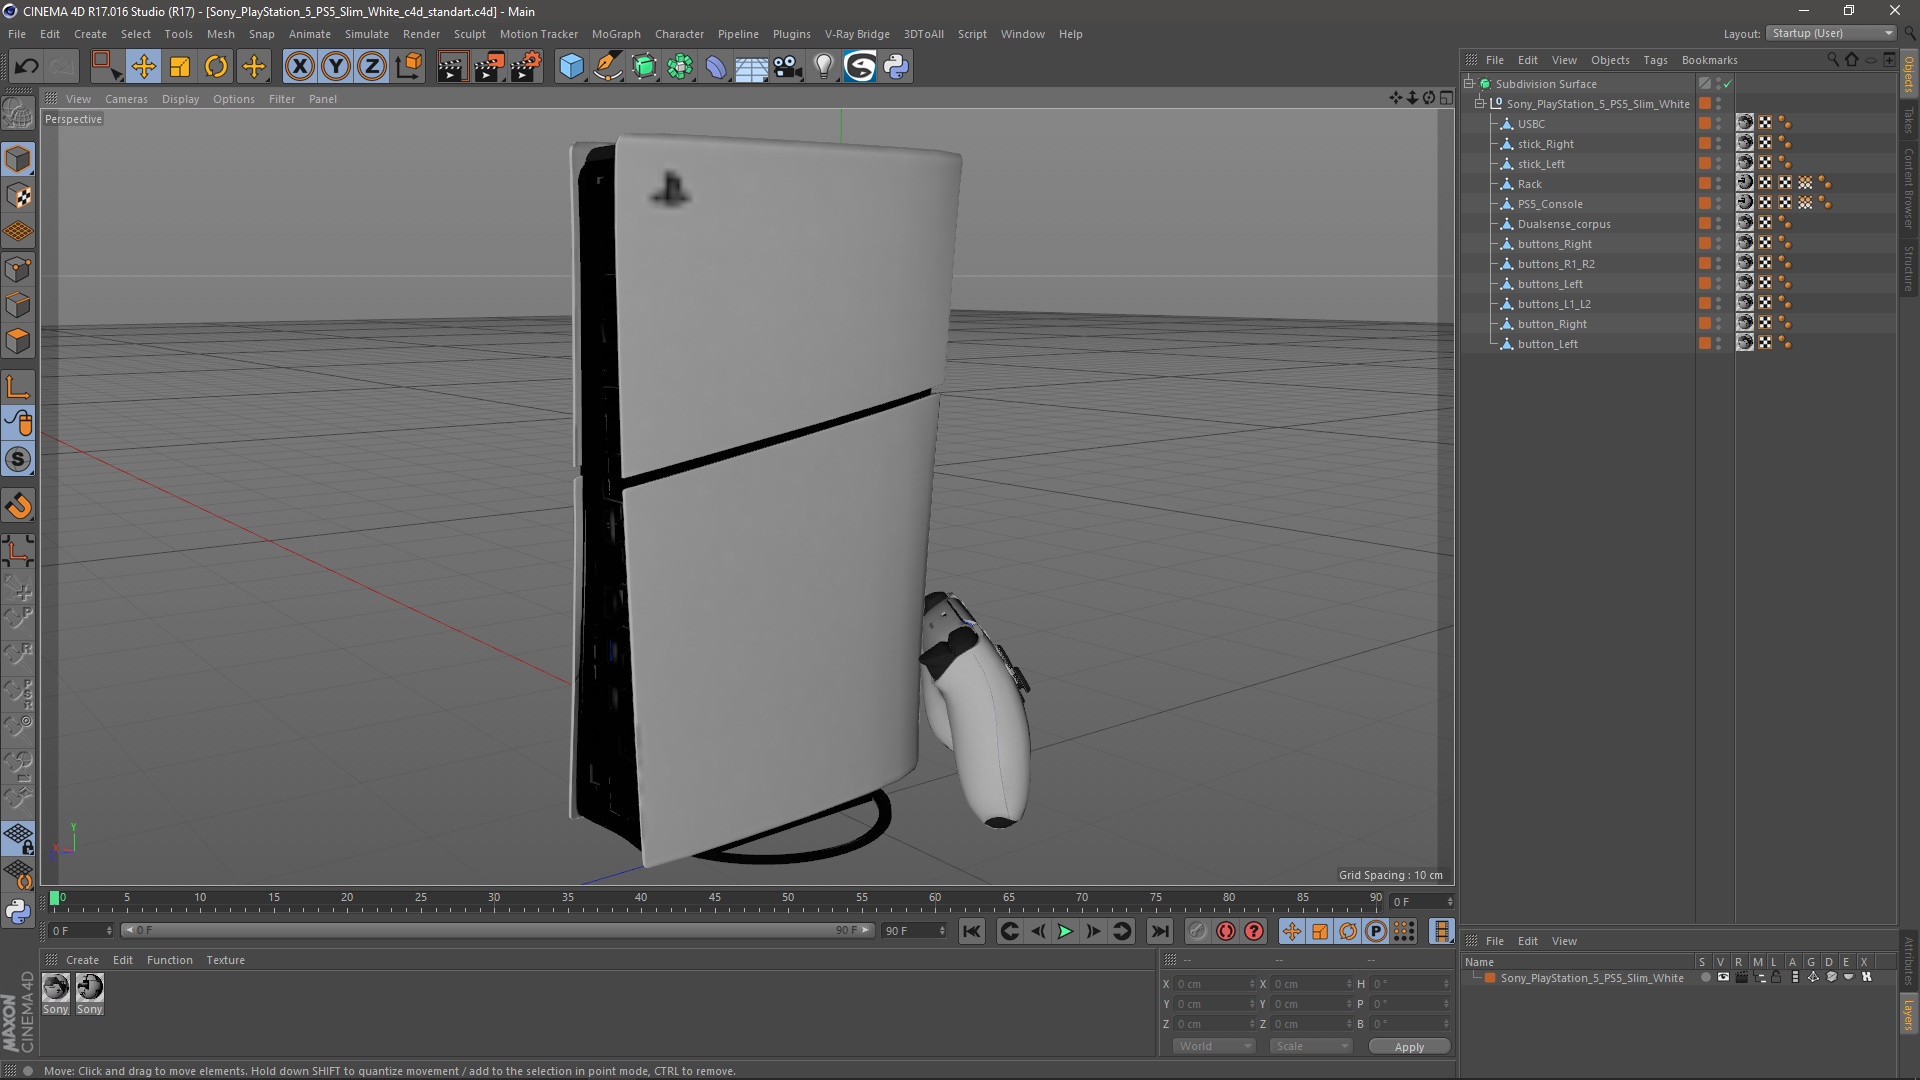This screenshot has width=1920, height=1080.
Task: Open the V-Ray Bridge menu
Action: click(x=857, y=34)
